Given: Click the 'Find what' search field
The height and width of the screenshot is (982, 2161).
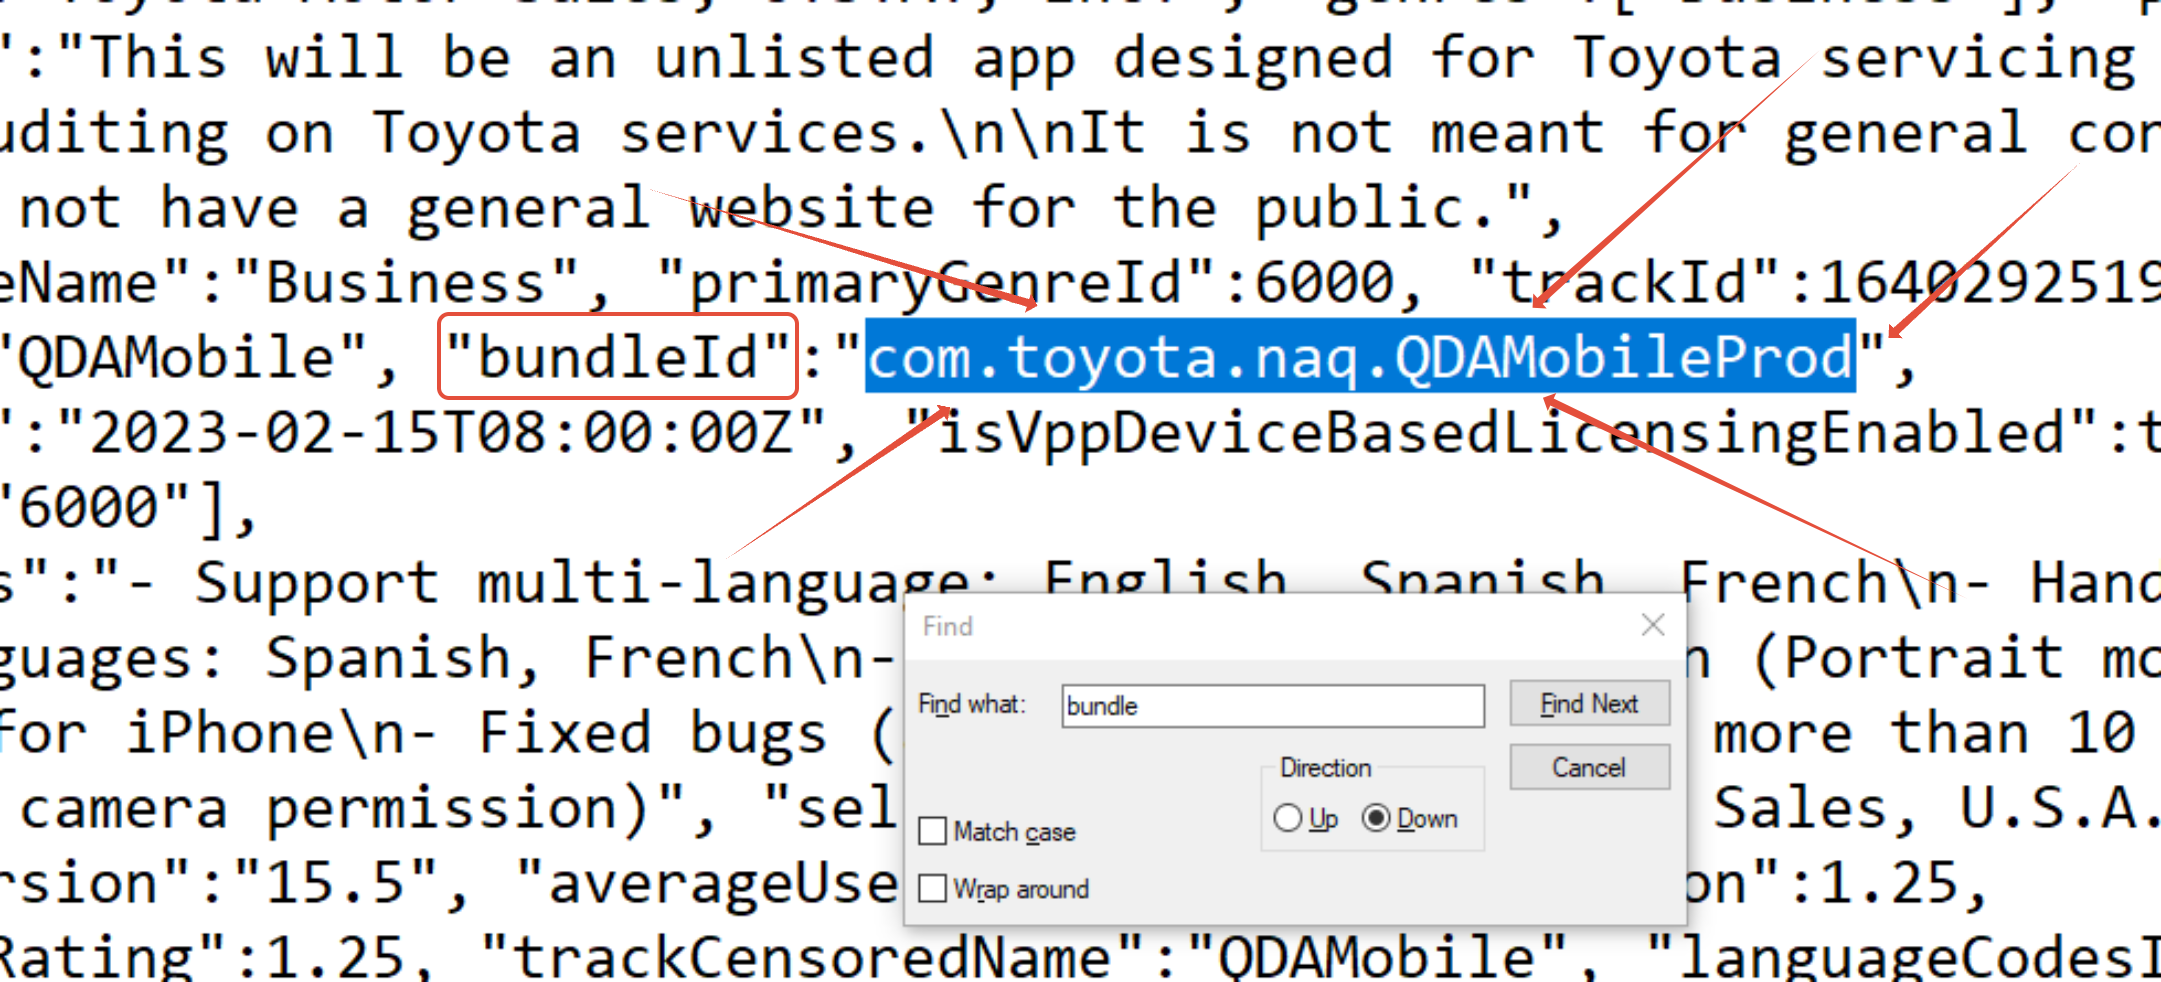Looking at the screenshot, I should click(x=1273, y=706).
